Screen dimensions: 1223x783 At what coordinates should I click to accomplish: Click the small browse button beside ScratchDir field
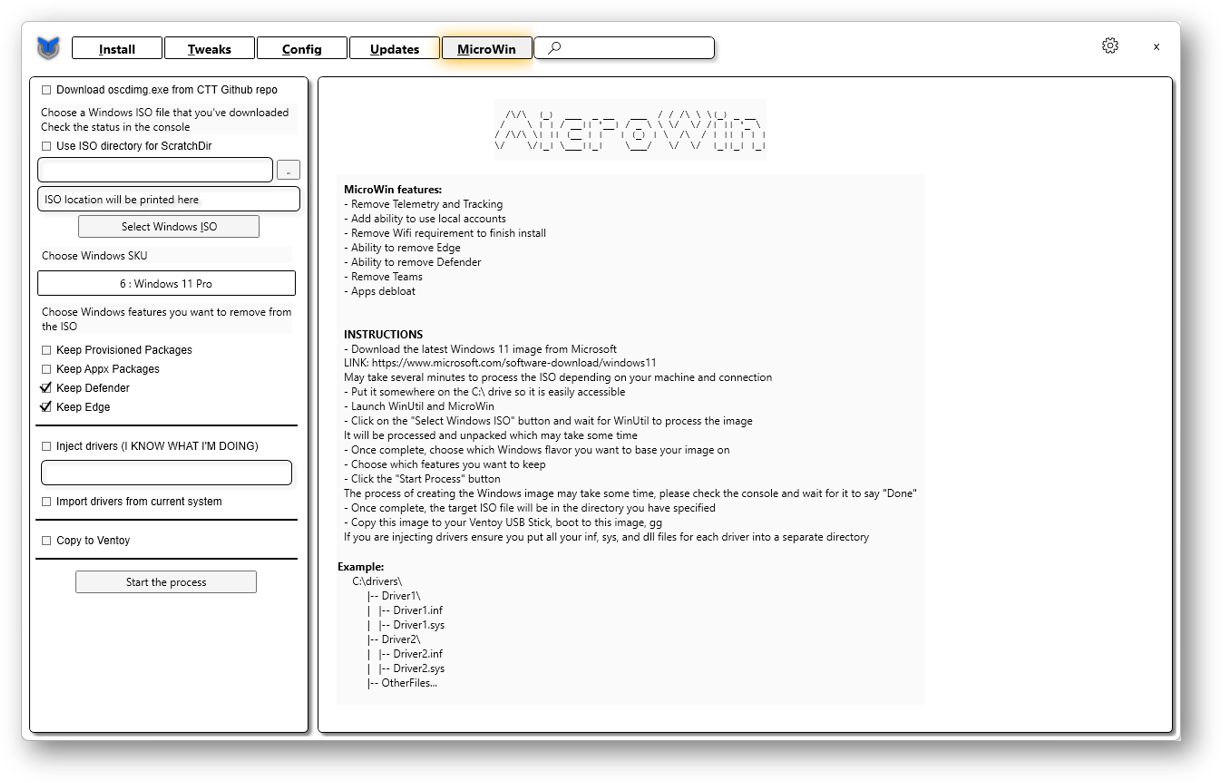(288, 171)
